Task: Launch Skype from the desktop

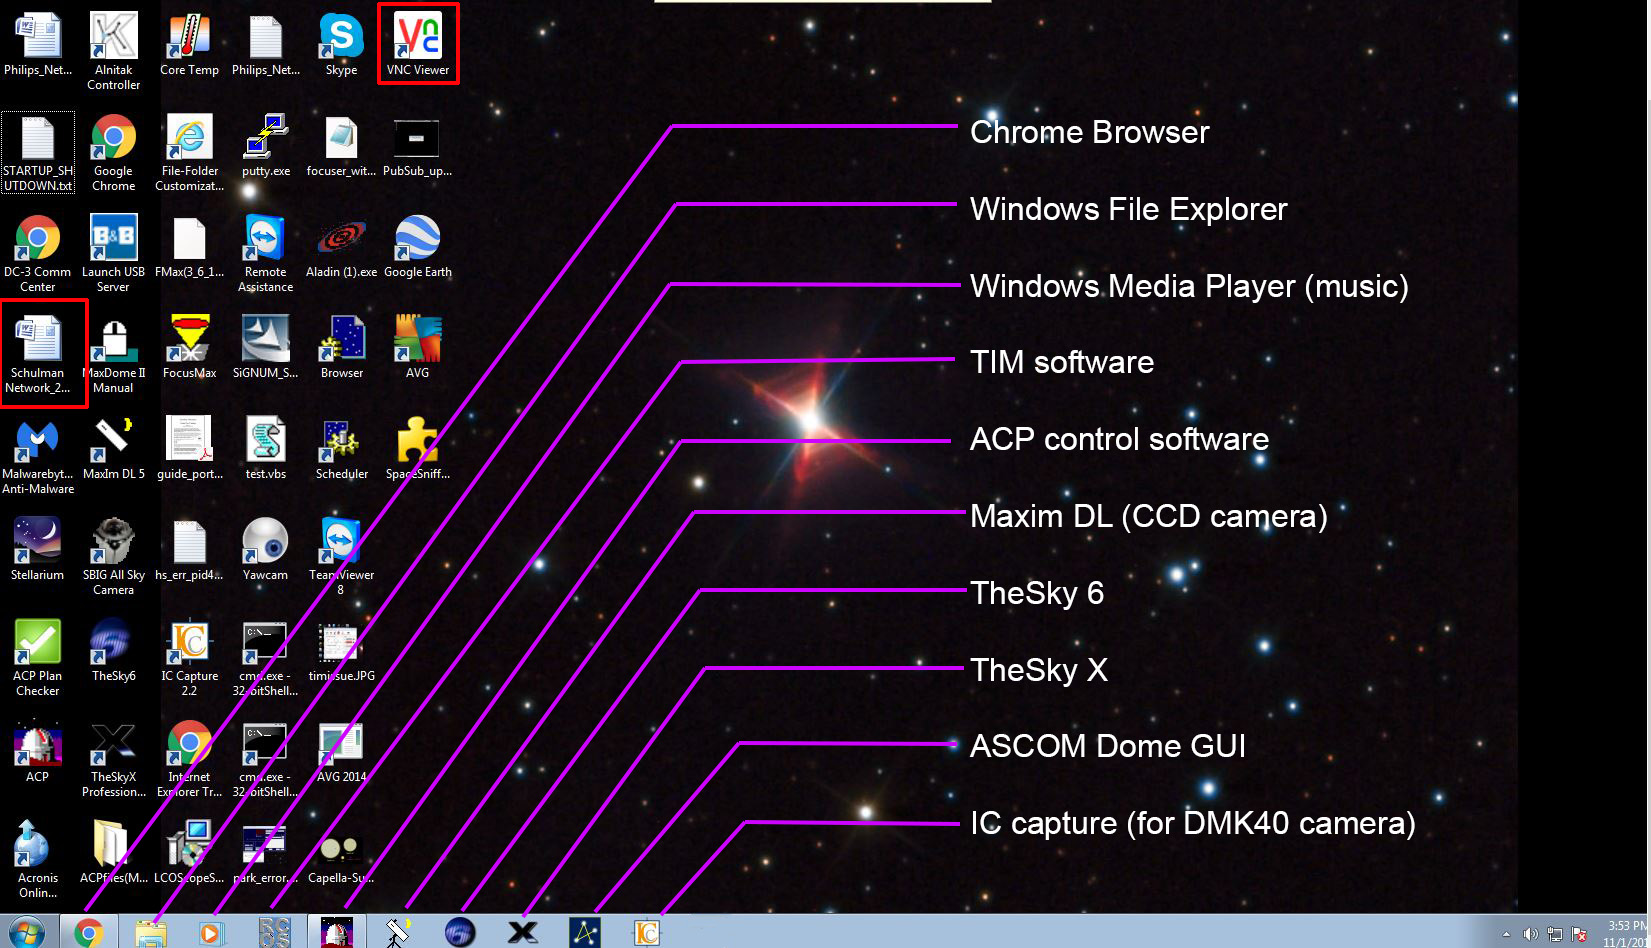Action: (x=341, y=44)
